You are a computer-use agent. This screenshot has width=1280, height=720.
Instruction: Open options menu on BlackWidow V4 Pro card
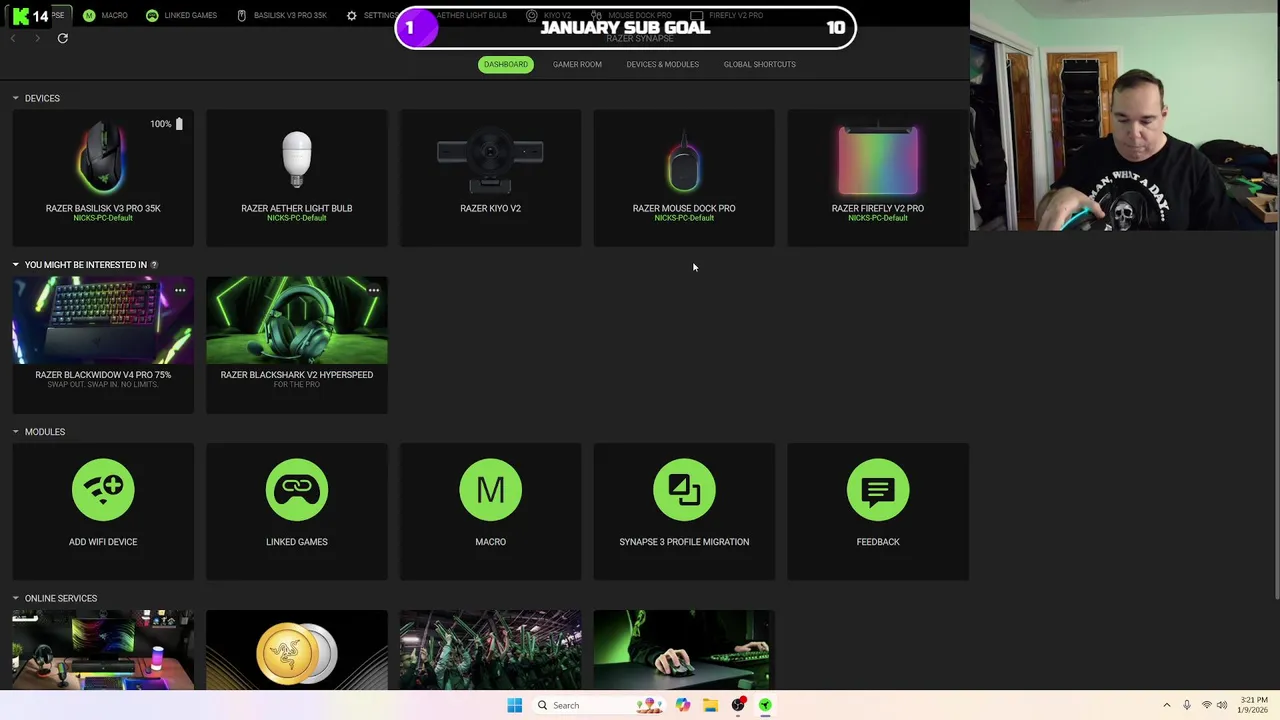180,291
